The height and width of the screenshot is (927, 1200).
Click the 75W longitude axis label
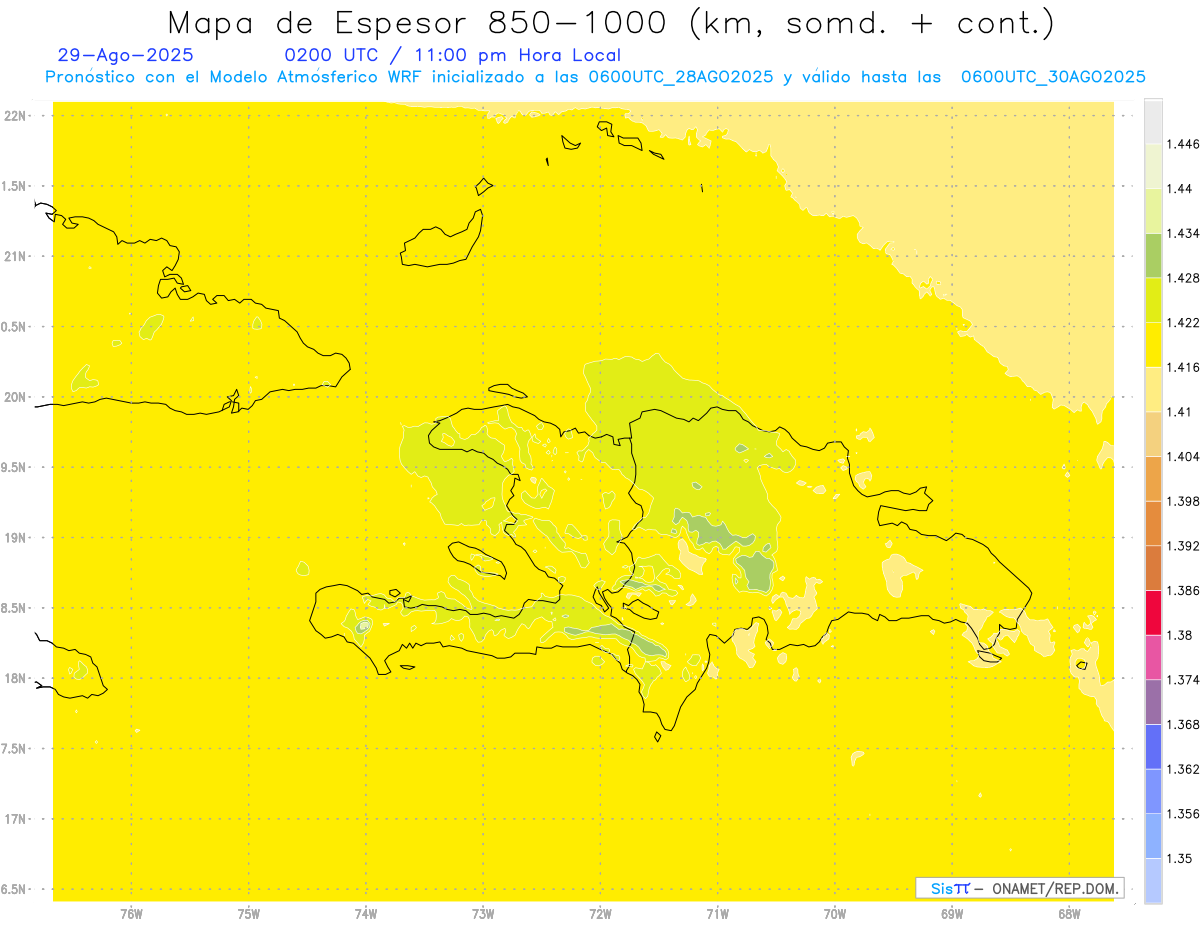pos(249,913)
